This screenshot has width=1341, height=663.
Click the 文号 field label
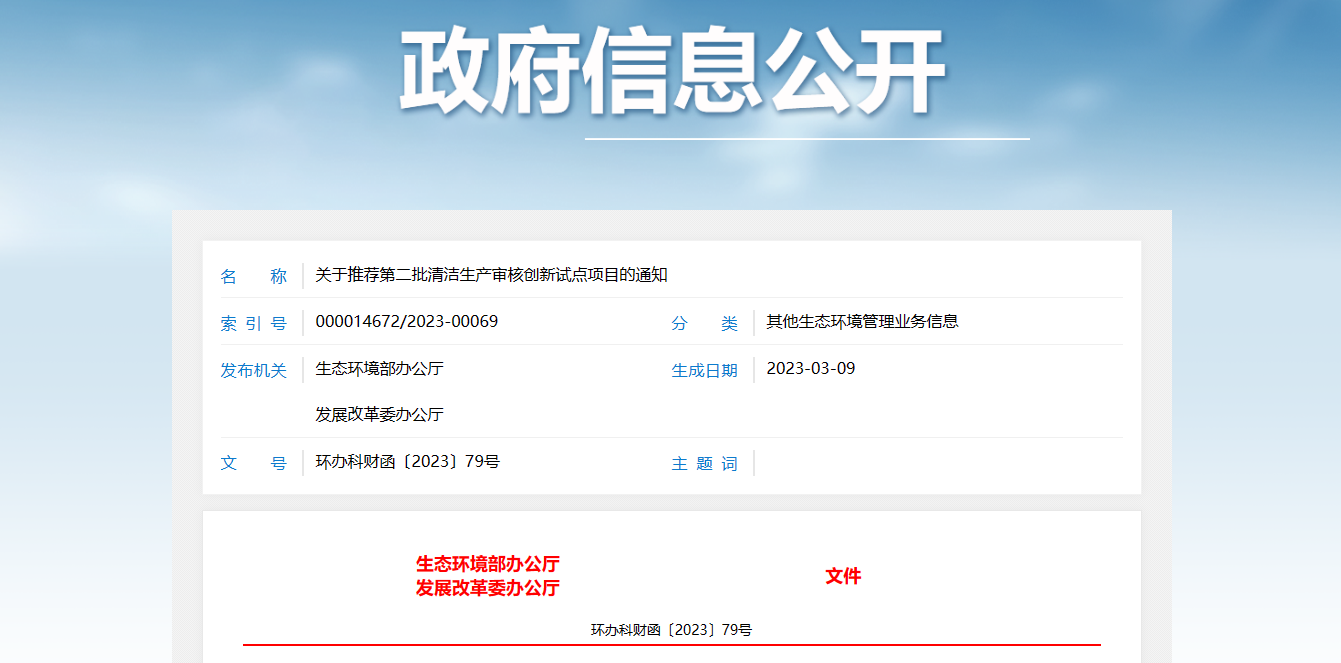point(253,463)
